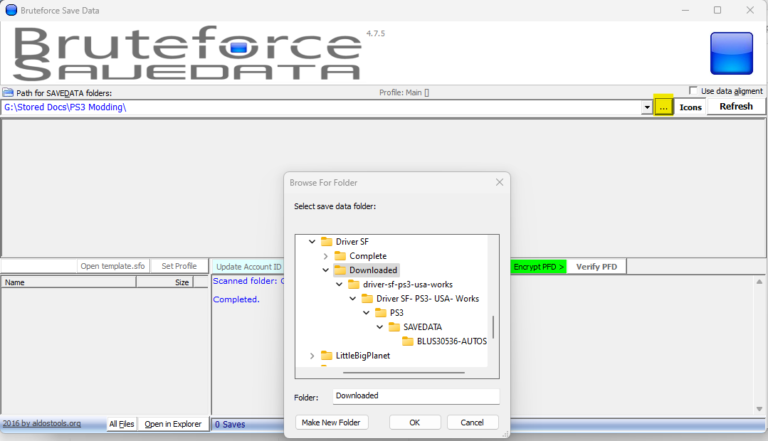This screenshot has height=441, width=768.
Task: Click the folder tree horizontal scrollbar
Action: click(x=404, y=372)
